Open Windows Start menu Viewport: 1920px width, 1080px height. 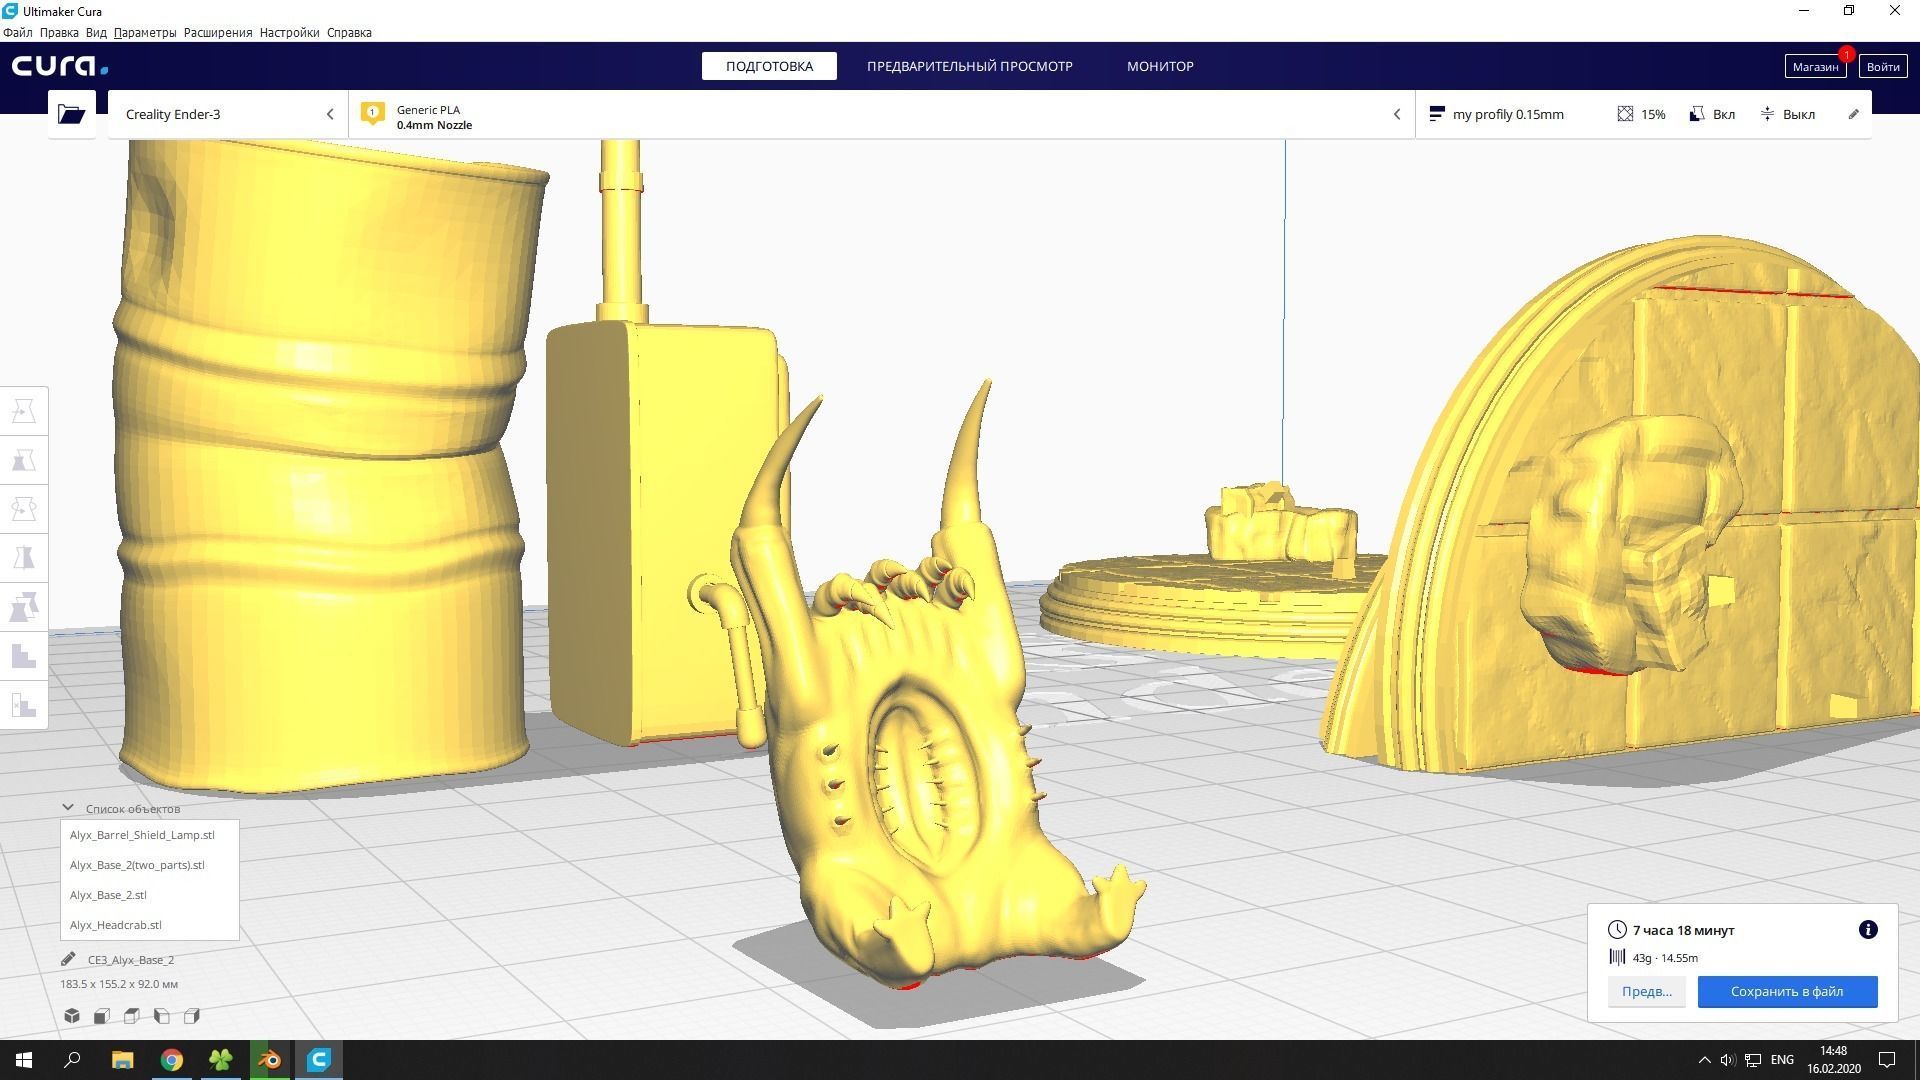[24, 1060]
